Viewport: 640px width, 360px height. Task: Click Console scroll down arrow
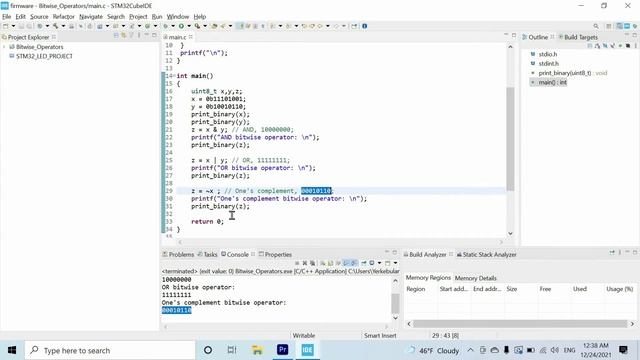click(395, 318)
